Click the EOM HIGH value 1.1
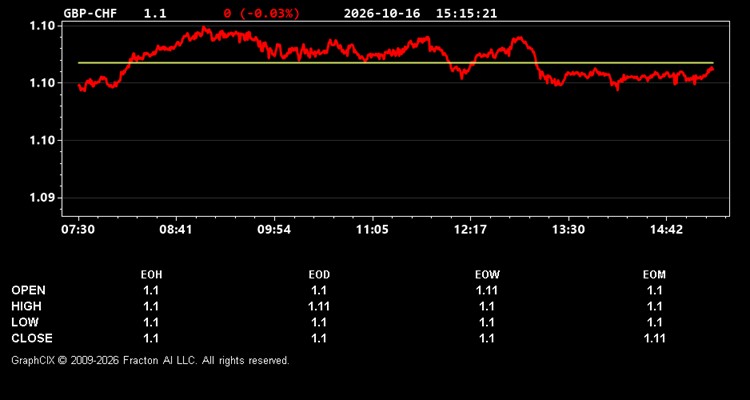Viewport: 750px width, 400px height. click(654, 306)
